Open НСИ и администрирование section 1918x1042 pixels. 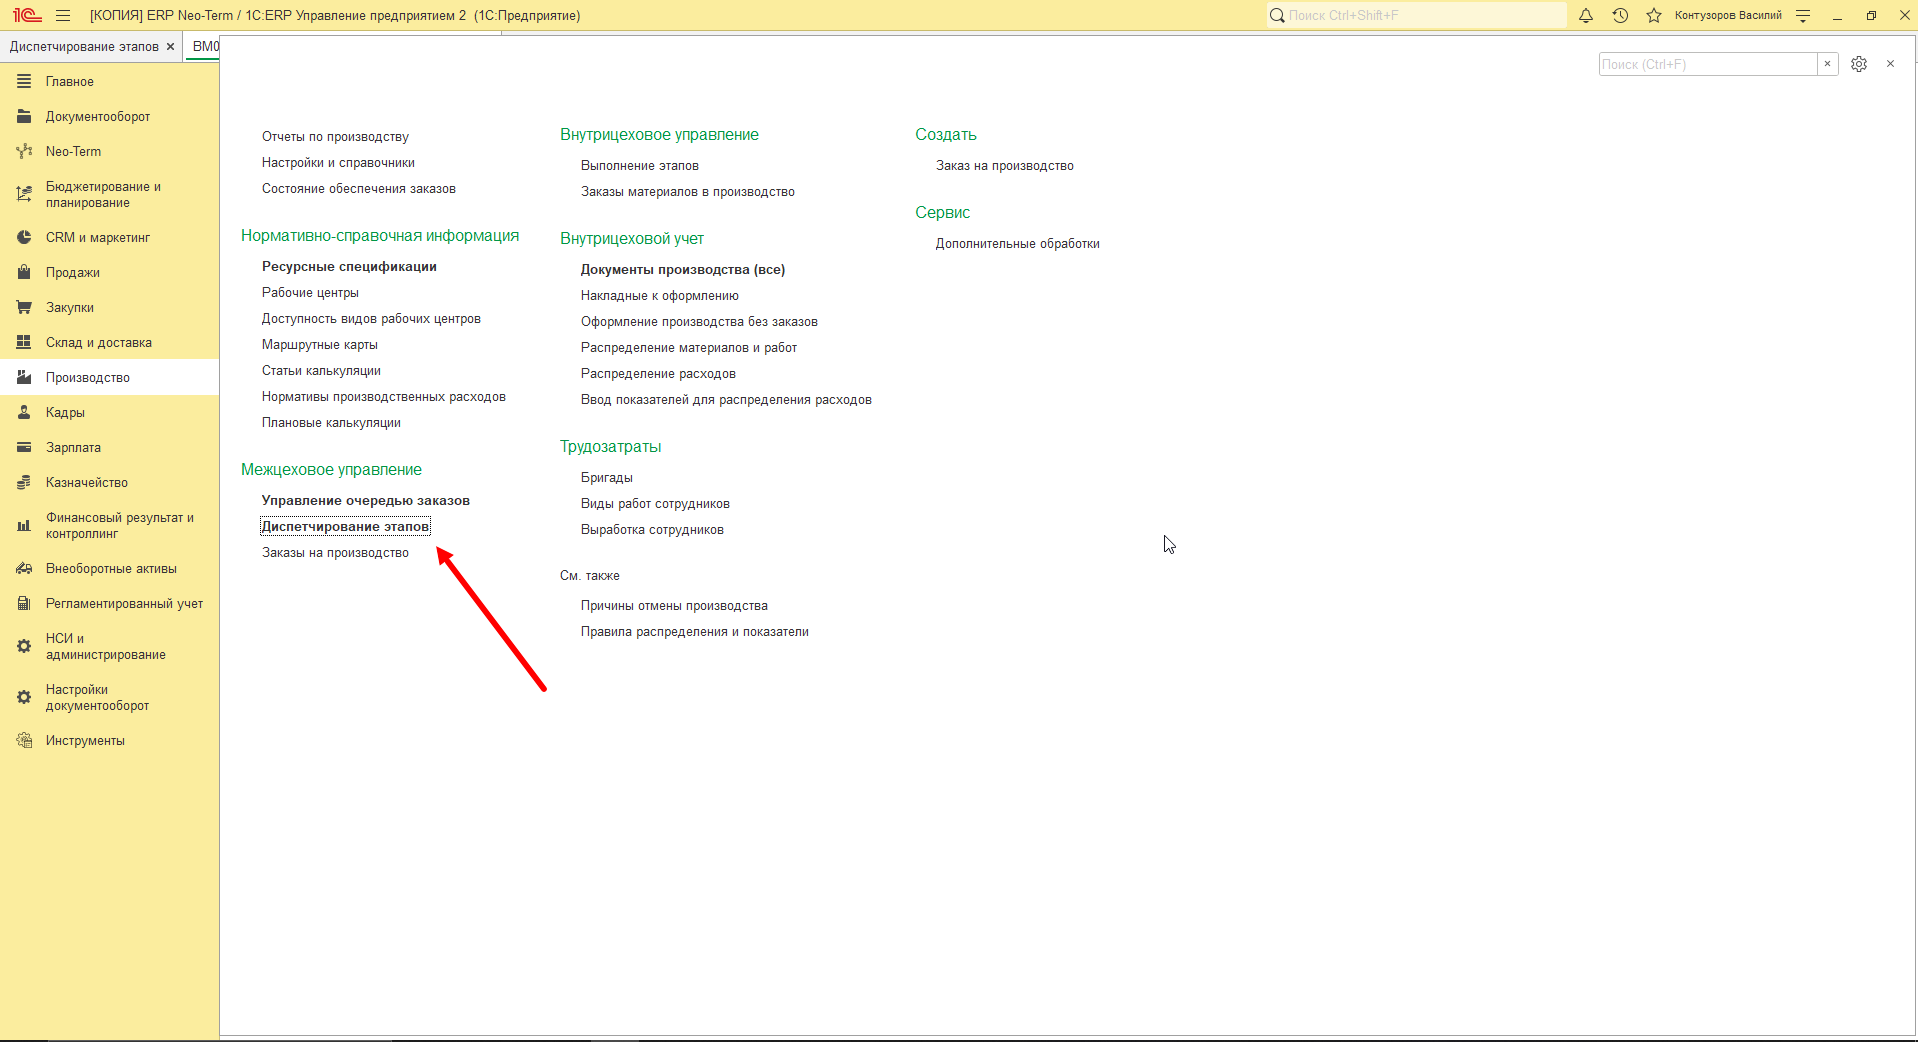109,647
